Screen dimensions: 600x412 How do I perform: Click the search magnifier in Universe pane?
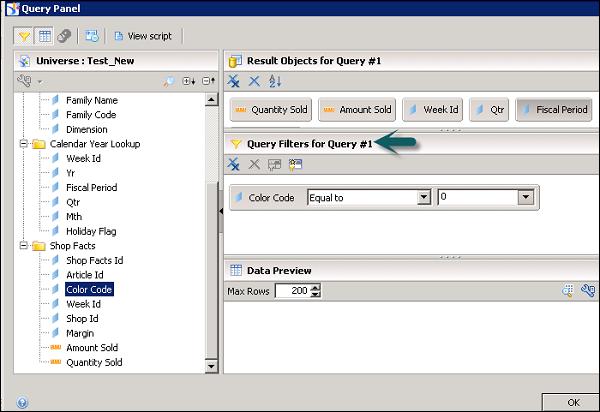coord(169,81)
